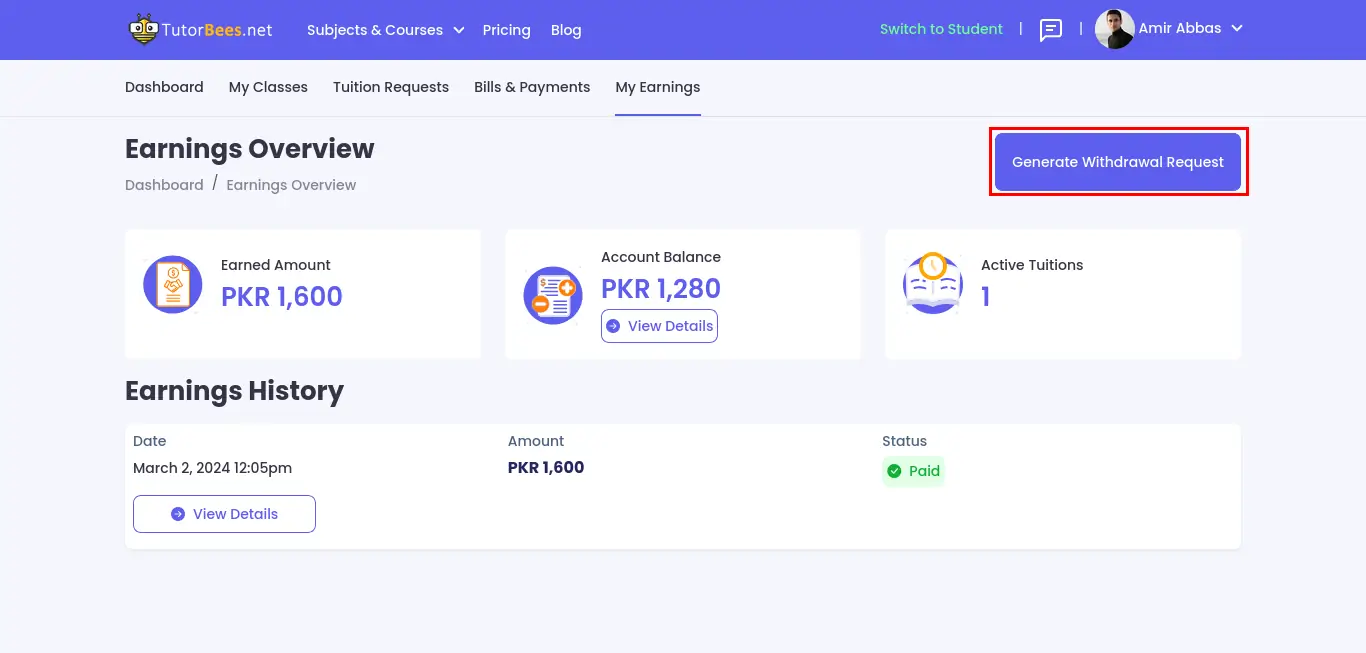The image size is (1366, 653).
Task: Expand the Subjects & Courses dropdown
Action: tap(375, 30)
